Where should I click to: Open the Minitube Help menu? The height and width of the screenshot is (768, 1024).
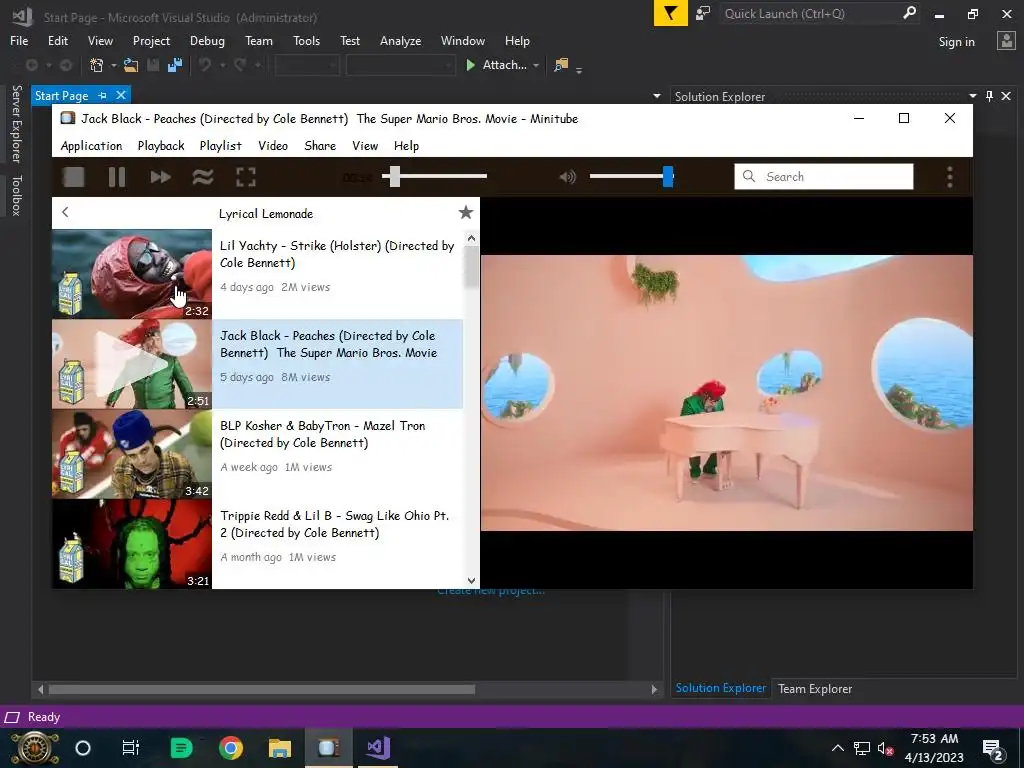(x=406, y=146)
